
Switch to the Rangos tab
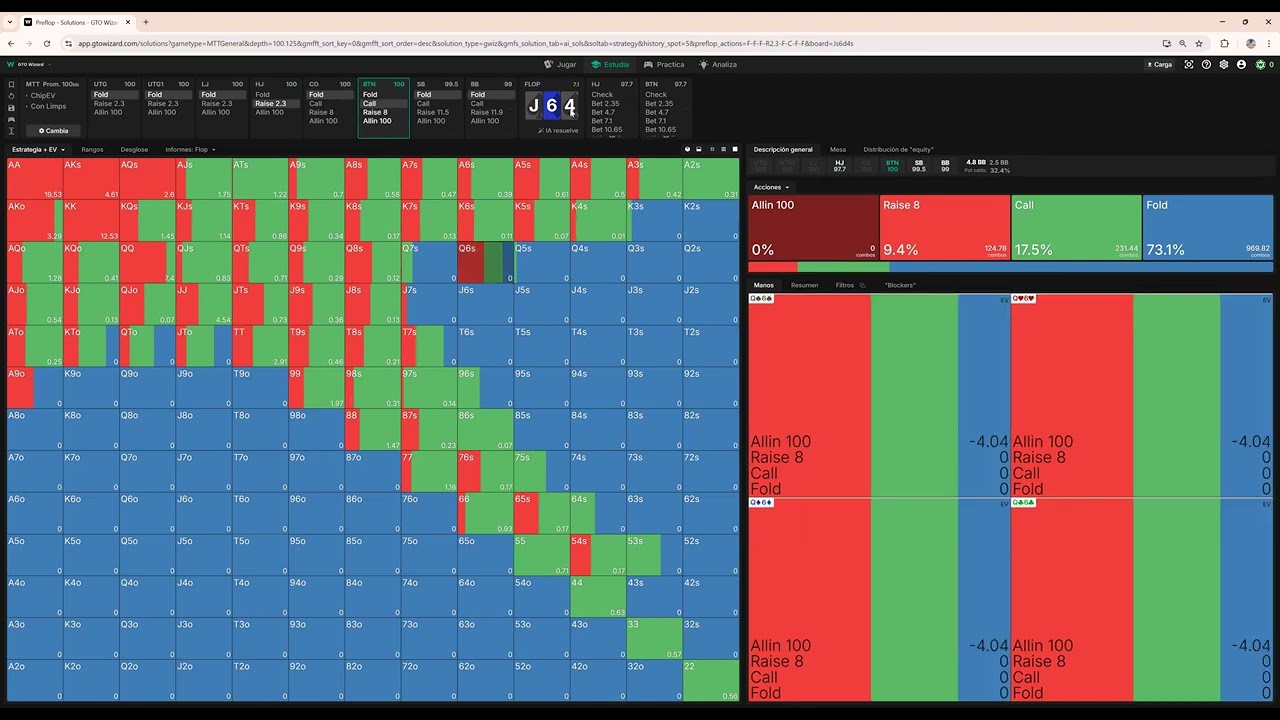pyautogui.click(x=92, y=149)
